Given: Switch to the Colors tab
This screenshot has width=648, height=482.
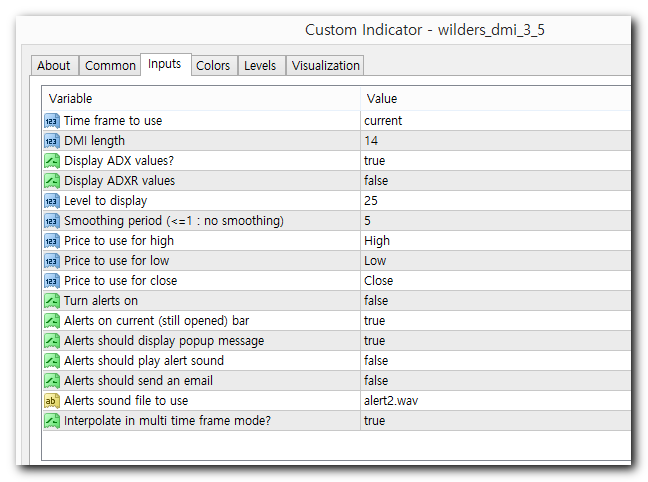Looking at the screenshot, I should (x=213, y=66).
